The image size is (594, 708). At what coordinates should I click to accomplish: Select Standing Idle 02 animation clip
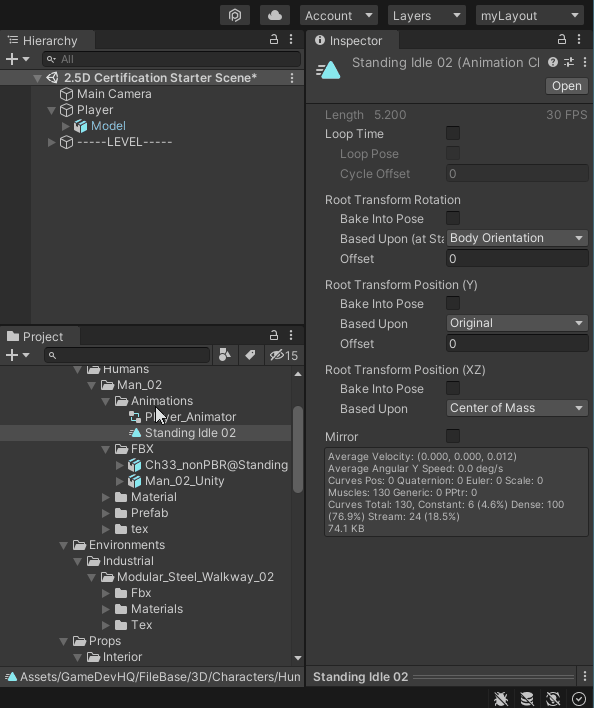point(182,433)
